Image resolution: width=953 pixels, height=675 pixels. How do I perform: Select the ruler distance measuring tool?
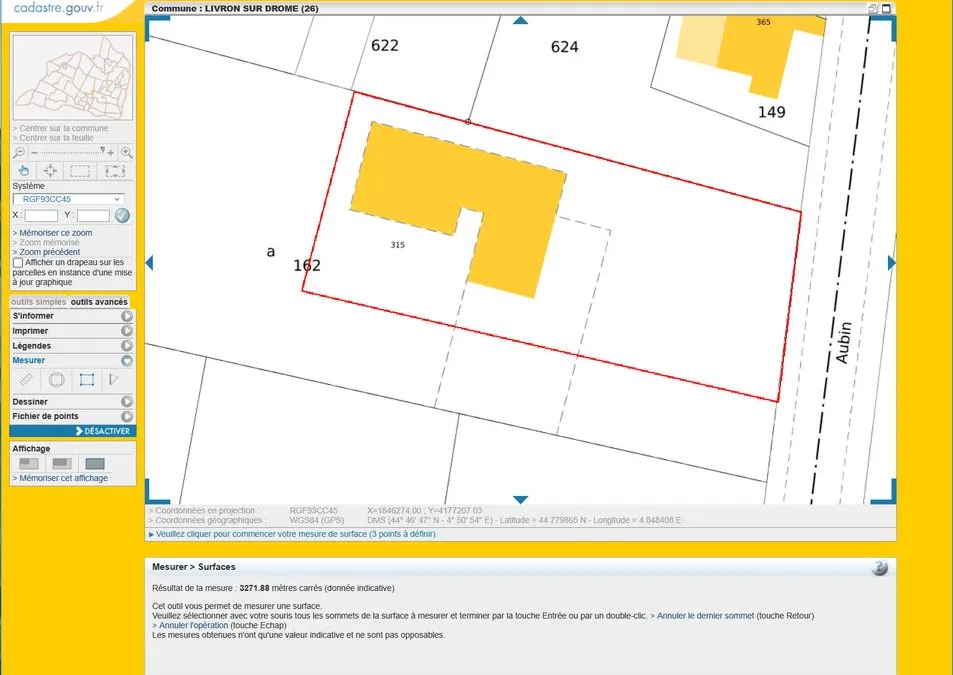click(x=26, y=380)
